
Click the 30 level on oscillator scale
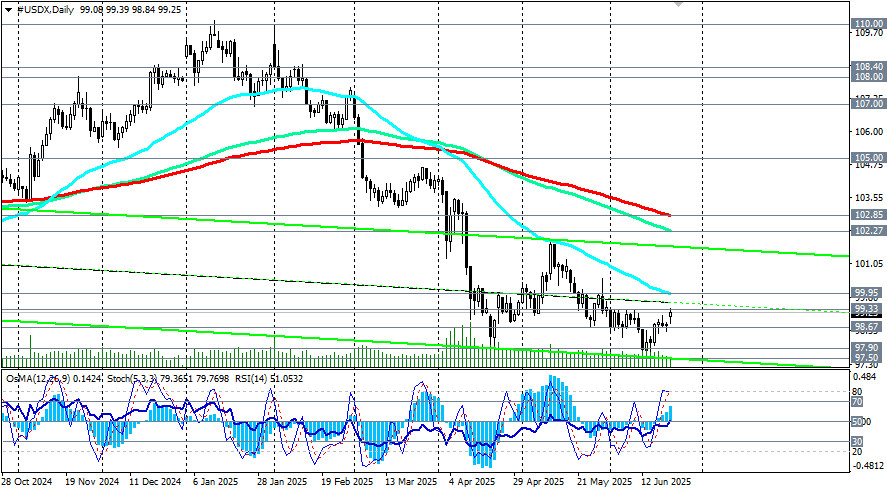point(858,442)
